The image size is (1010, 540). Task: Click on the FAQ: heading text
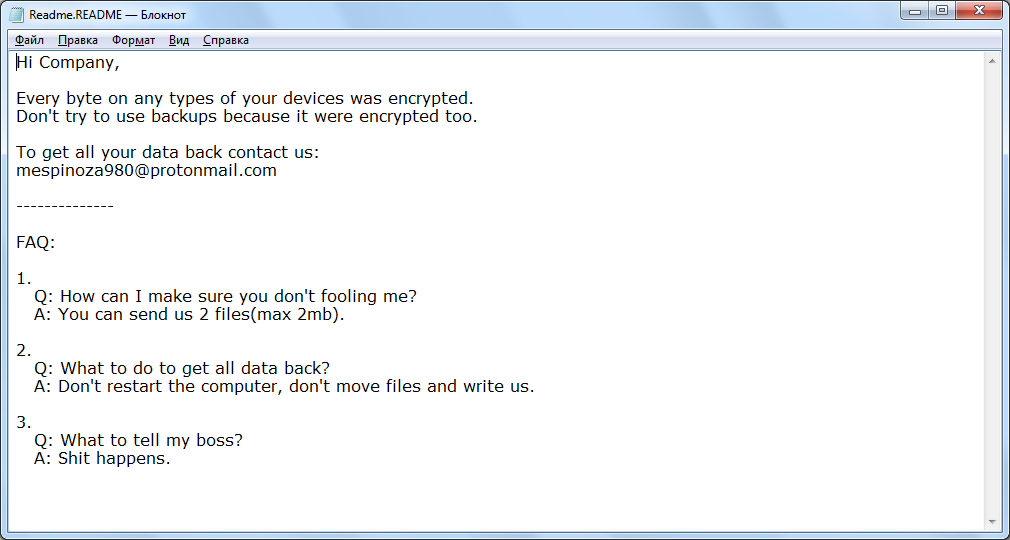click(x=35, y=243)
